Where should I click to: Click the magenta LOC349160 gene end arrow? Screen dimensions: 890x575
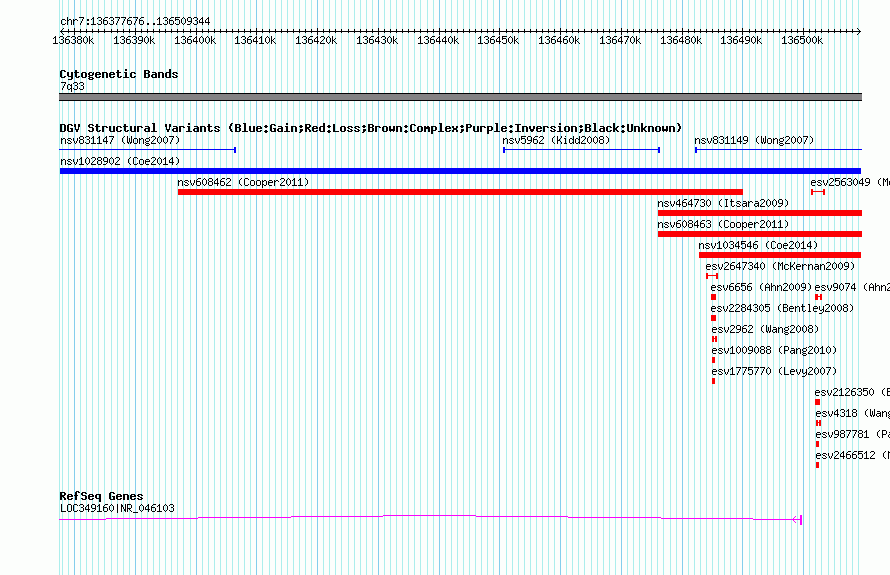(797, 519)
